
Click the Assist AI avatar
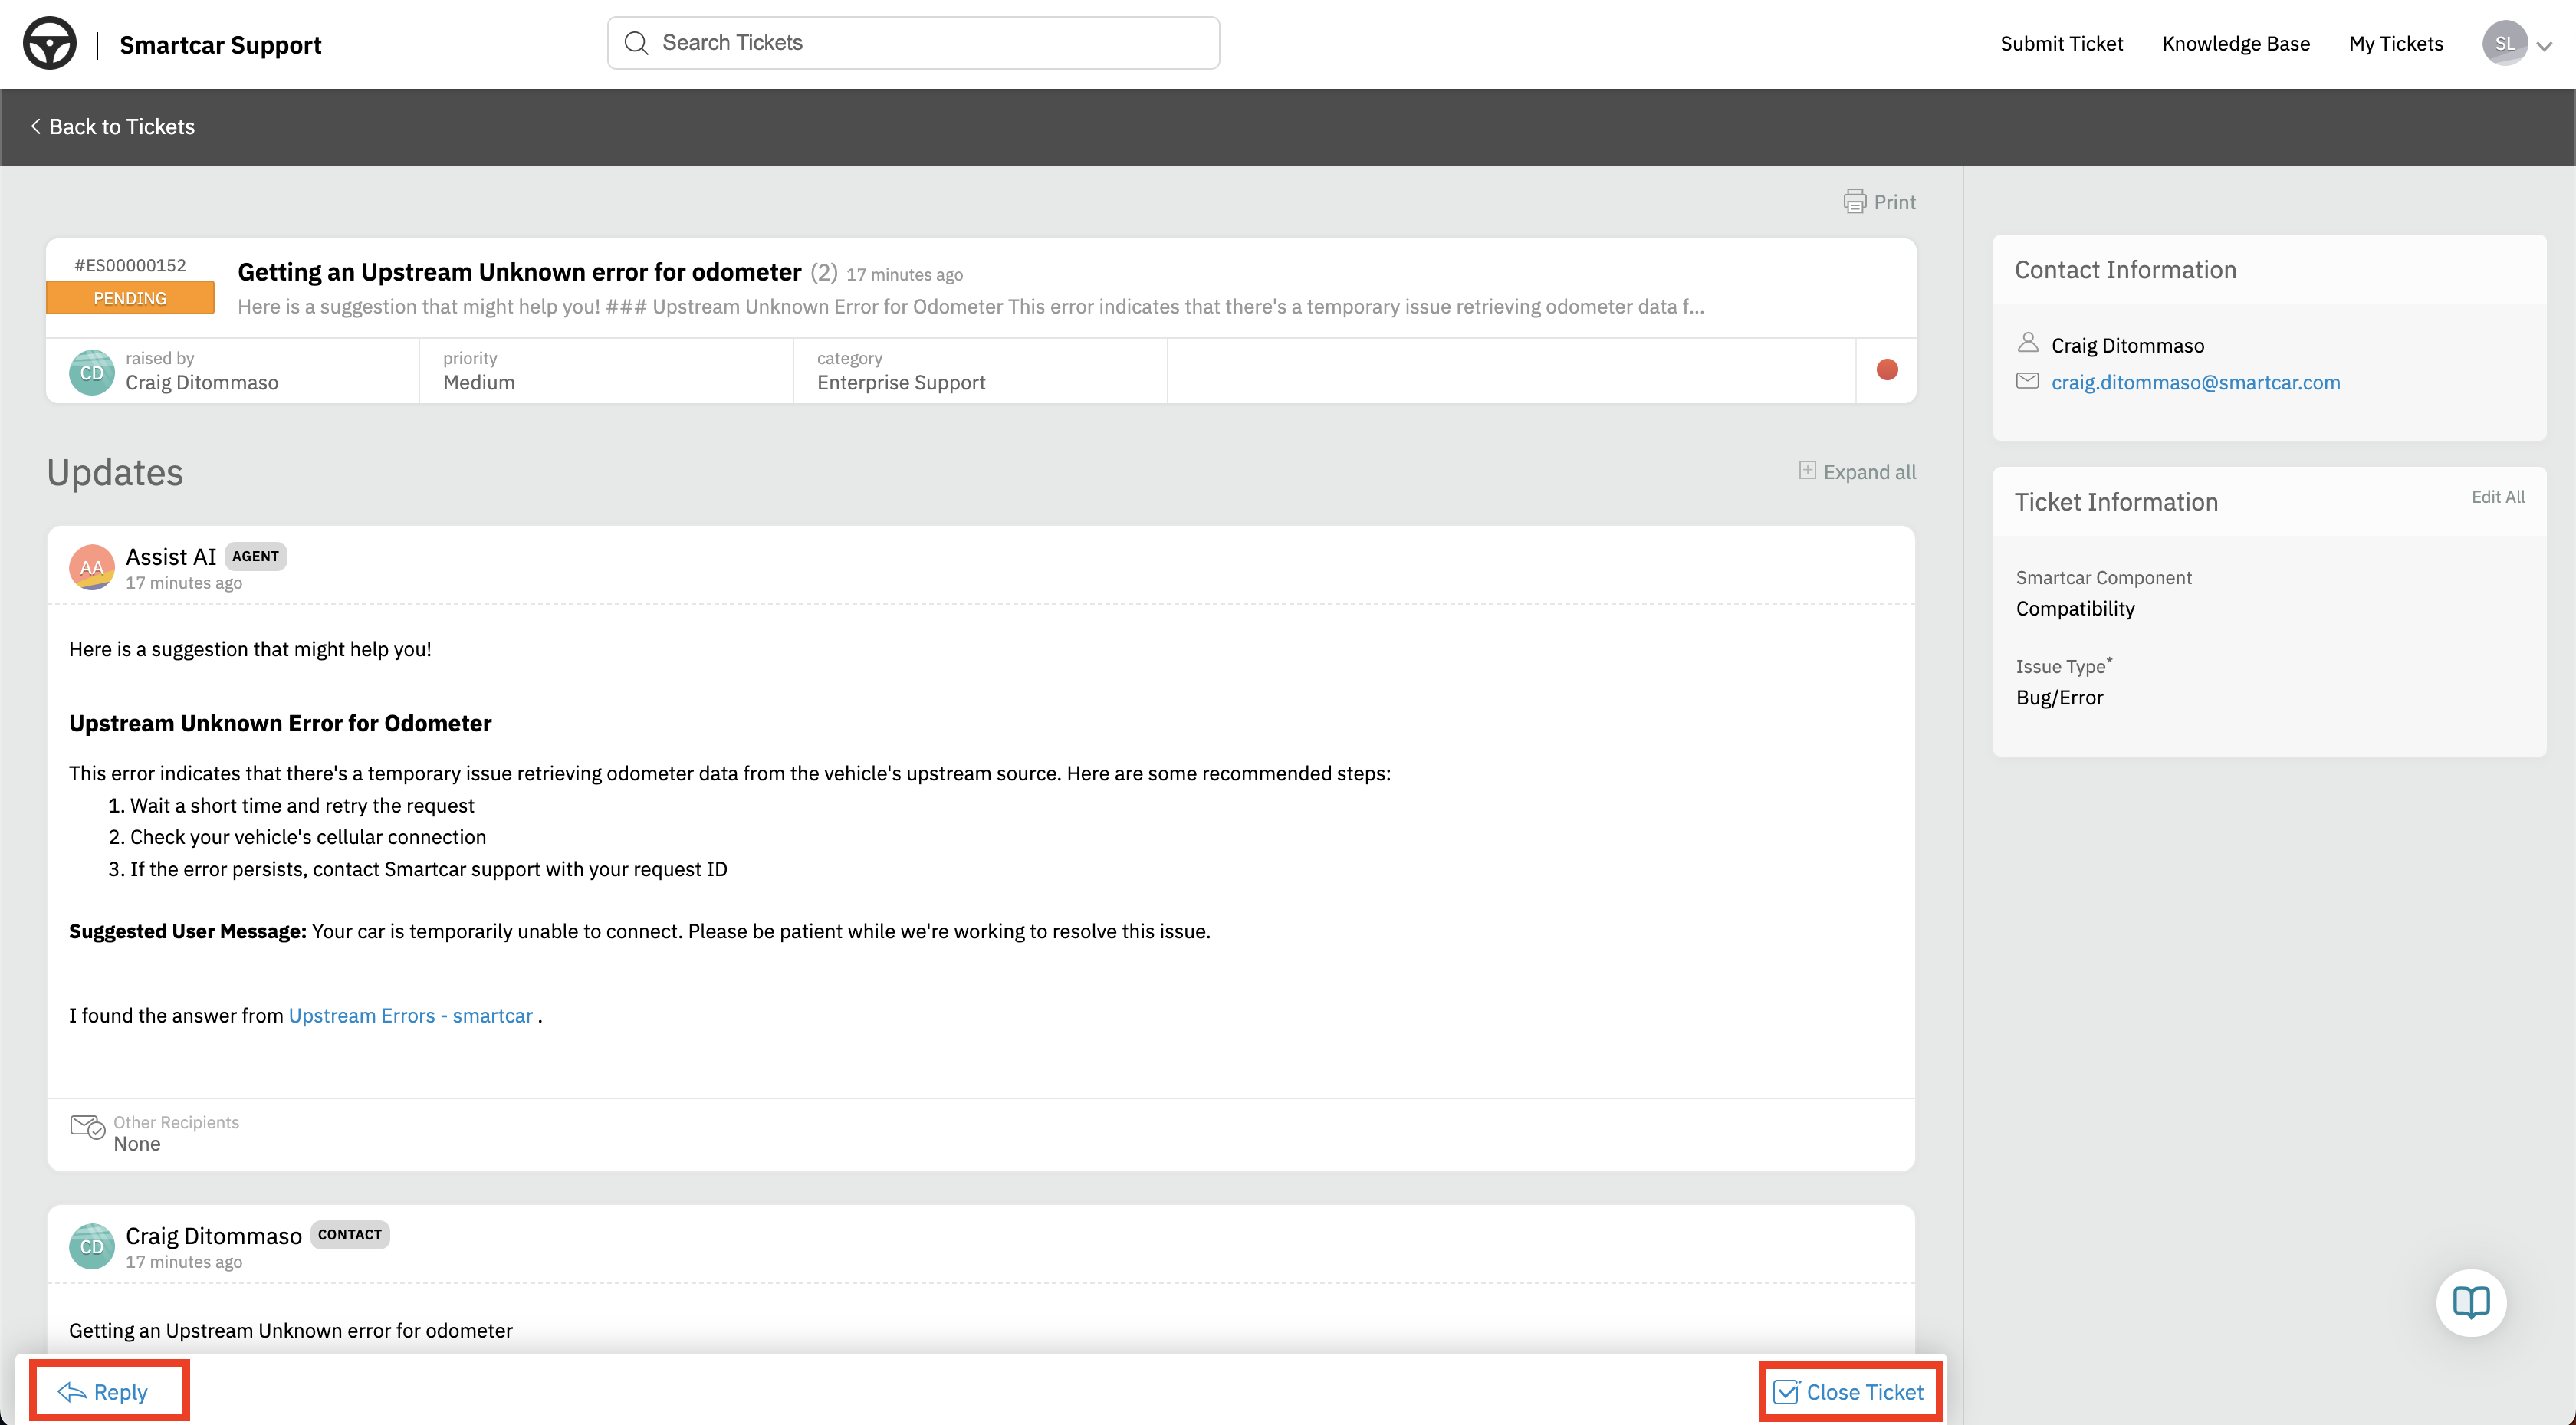click(x=91, y=567)
